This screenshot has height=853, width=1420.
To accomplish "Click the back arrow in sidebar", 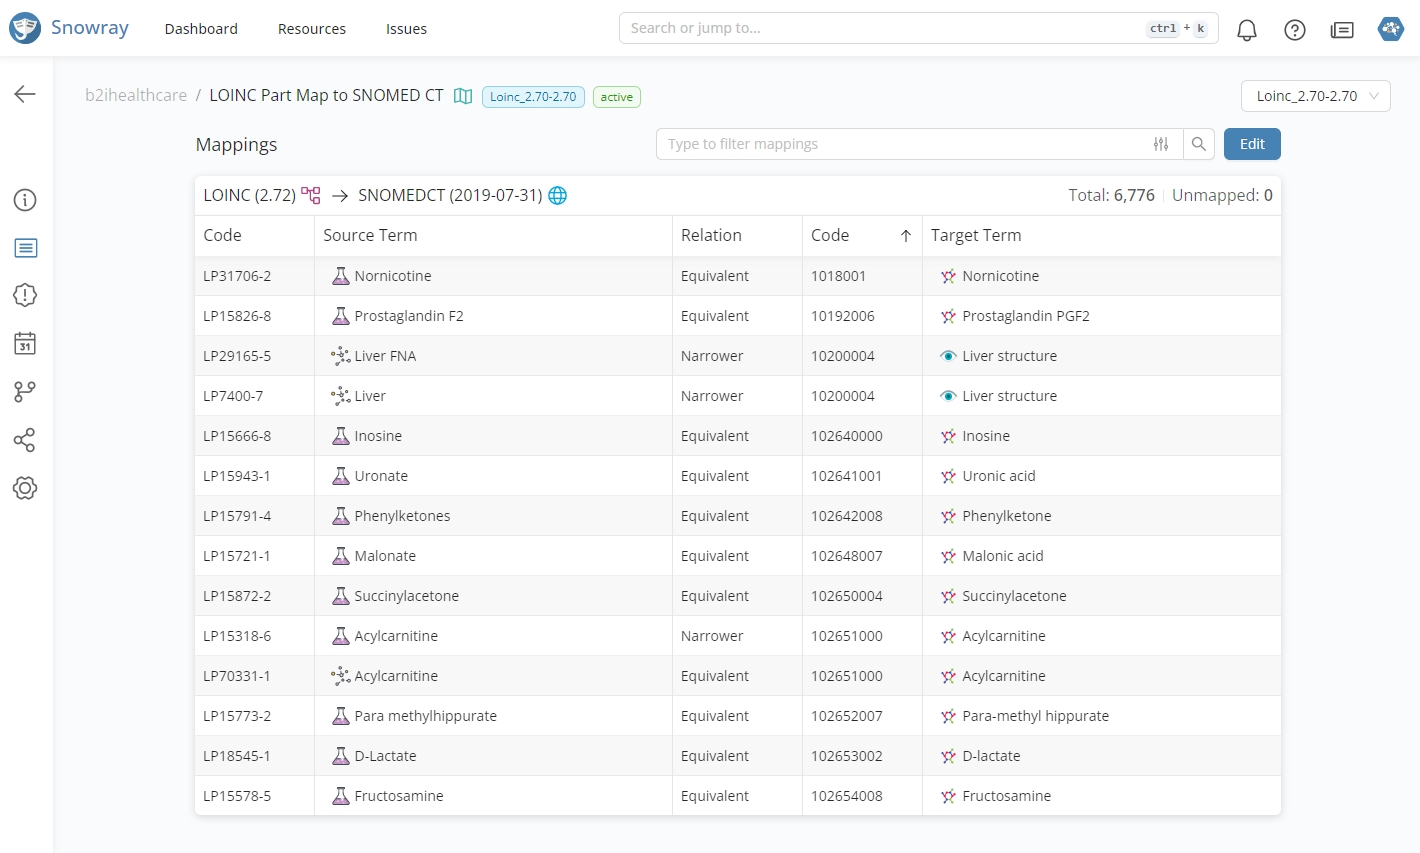I will point(25,94).
